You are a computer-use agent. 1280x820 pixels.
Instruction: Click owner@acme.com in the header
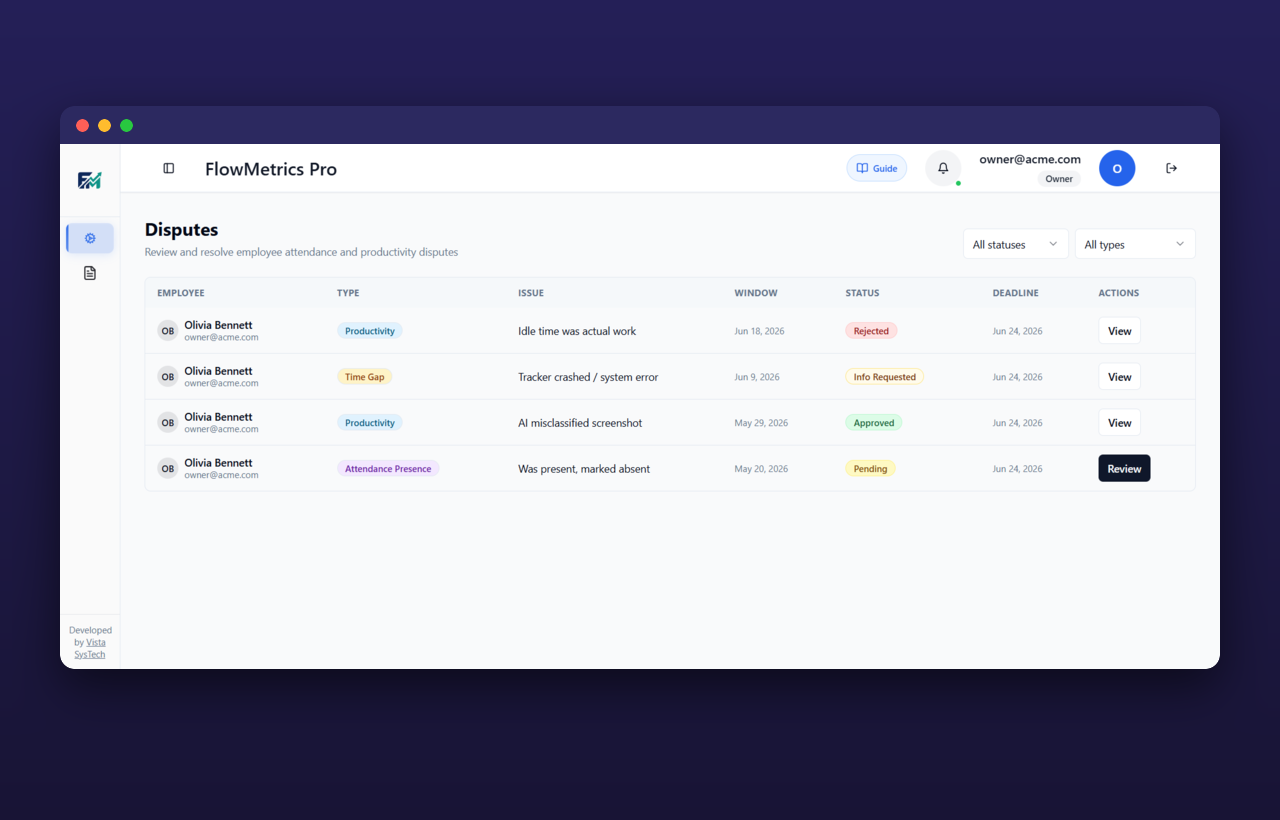(x=1030, y=159)
